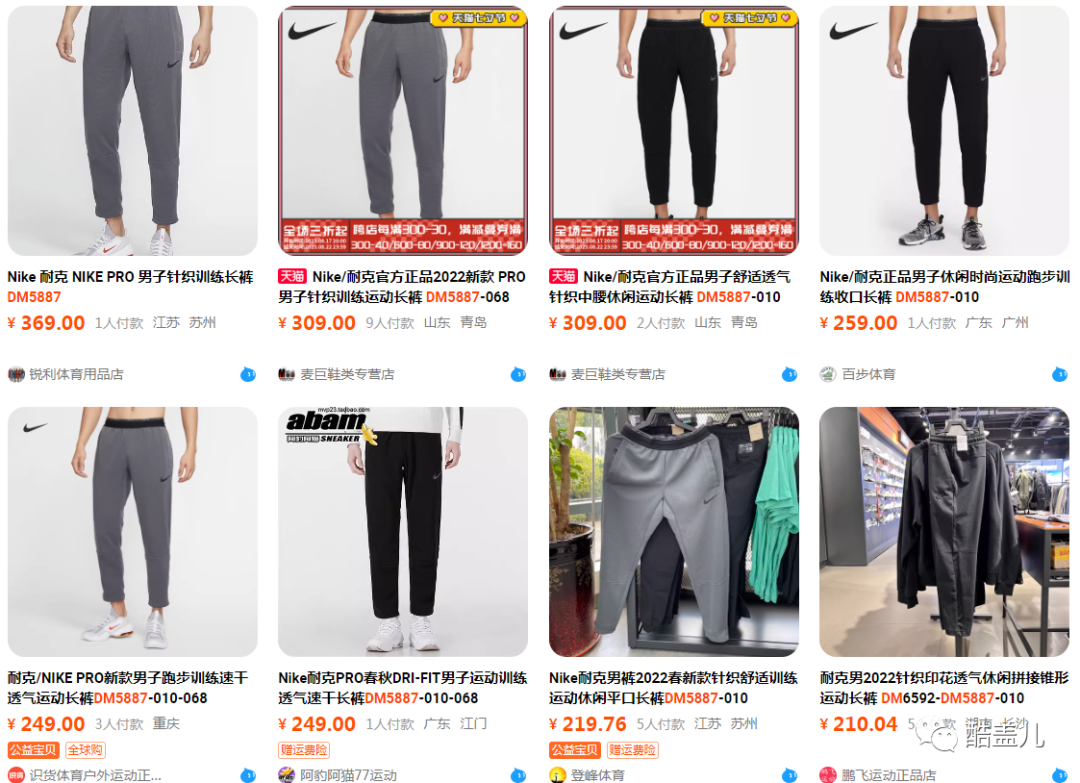This screenshot has height=783, width=1080.
Task: Open the 麦巨鞋类专营店 link under the ¥309.00 grey pants
Action: point(347,375)
